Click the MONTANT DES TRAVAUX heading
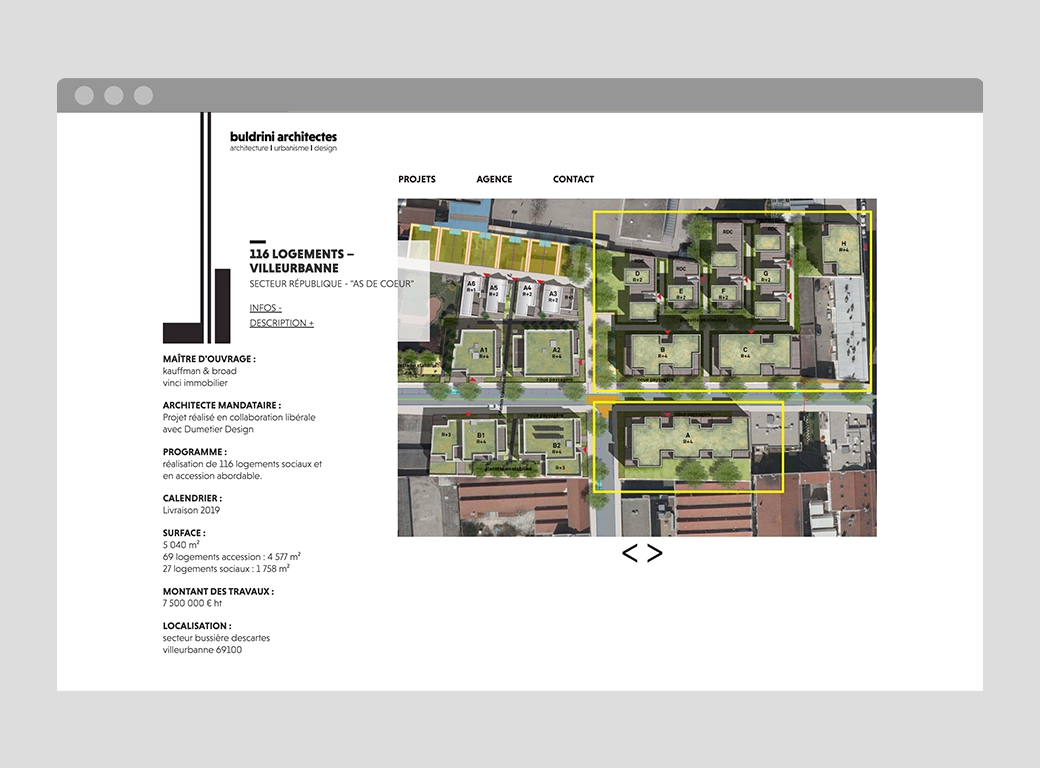Screen dimensions: 1040x768 click(218, 591)
